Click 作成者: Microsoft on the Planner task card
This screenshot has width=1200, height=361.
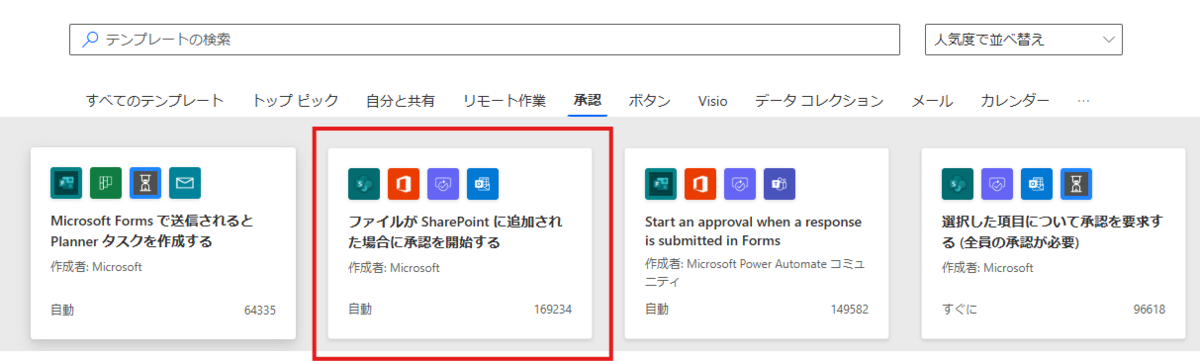pos(96,267)
